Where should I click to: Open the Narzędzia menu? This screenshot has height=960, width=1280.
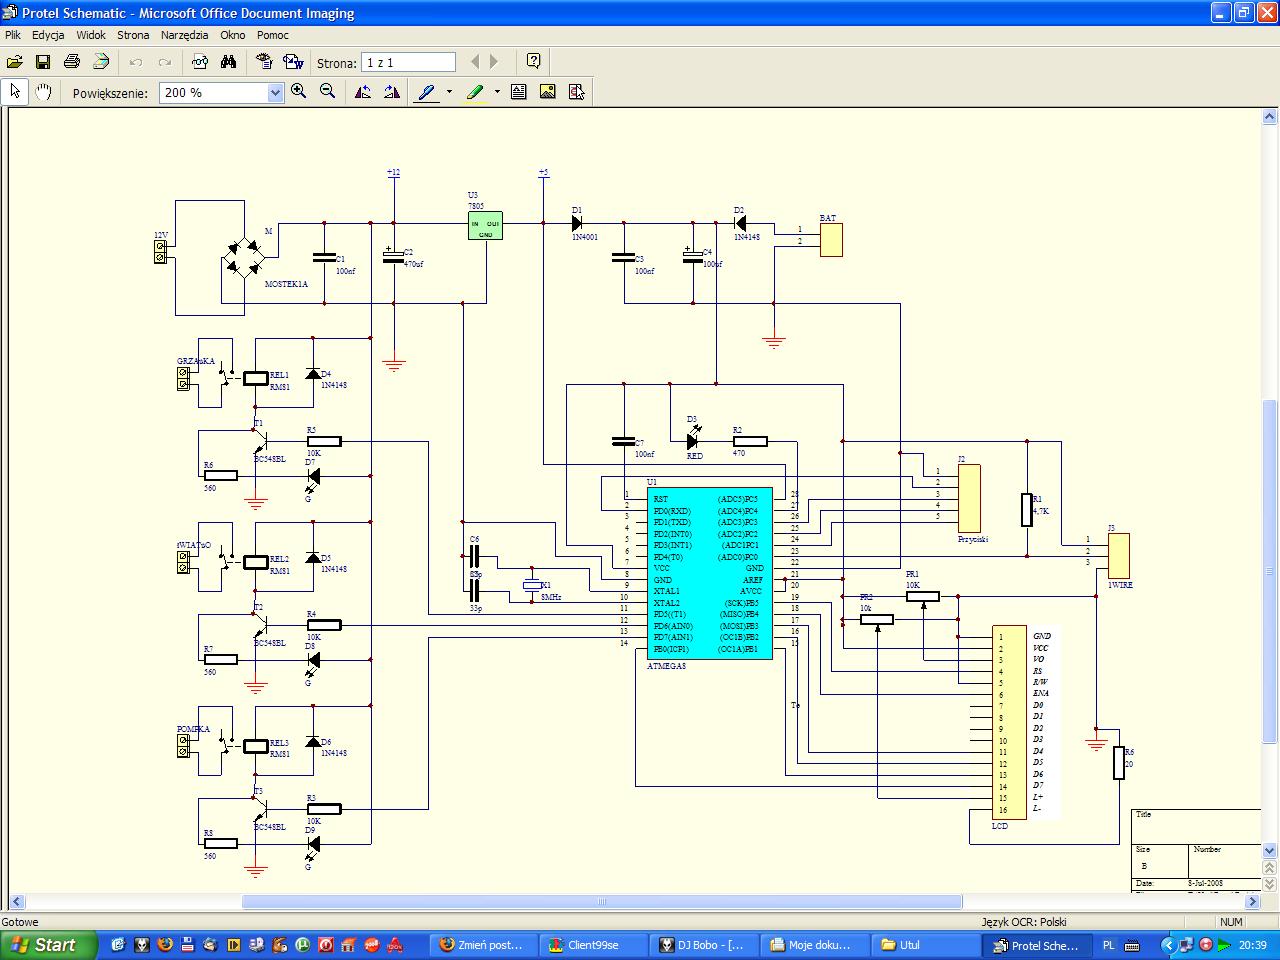185,35
